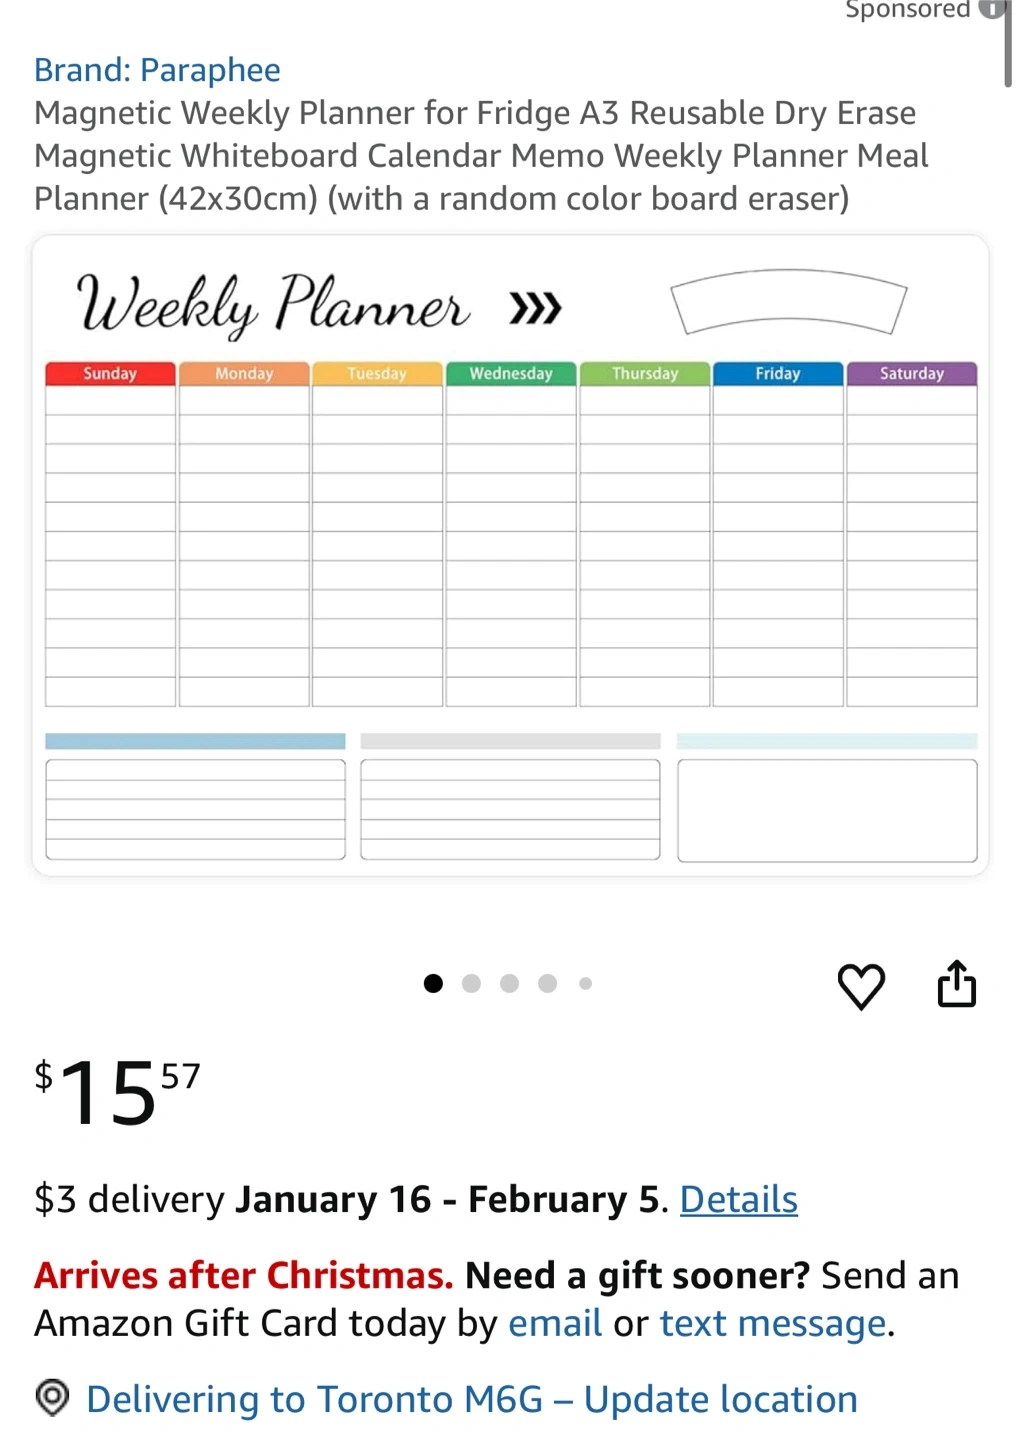Open the Sponsored info icon
Viewport: 1019px width, 1440px height.
(x=990, y=9)
